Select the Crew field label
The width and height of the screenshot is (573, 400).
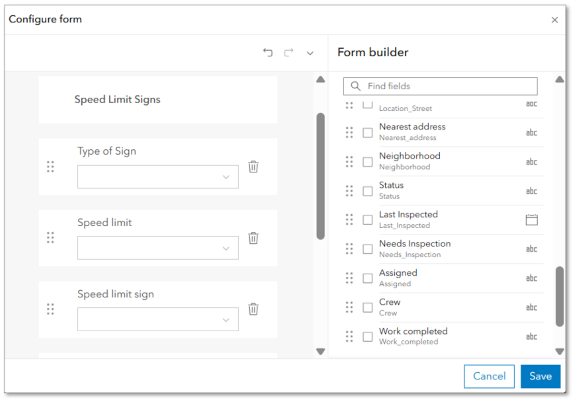390,302
